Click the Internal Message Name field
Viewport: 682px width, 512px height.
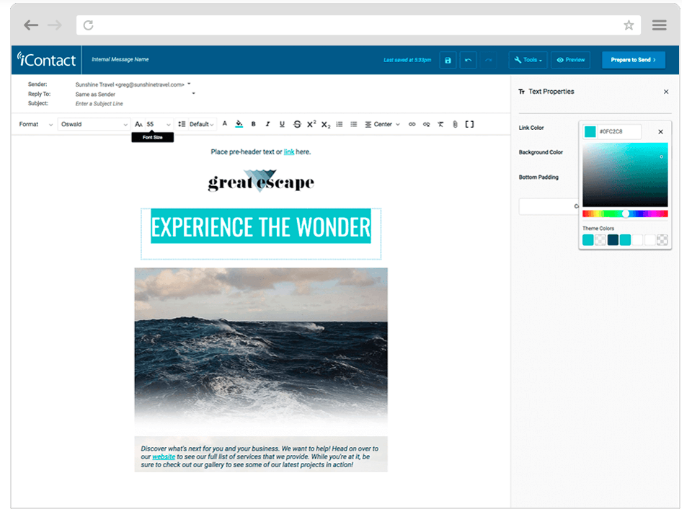click(120, 60)
